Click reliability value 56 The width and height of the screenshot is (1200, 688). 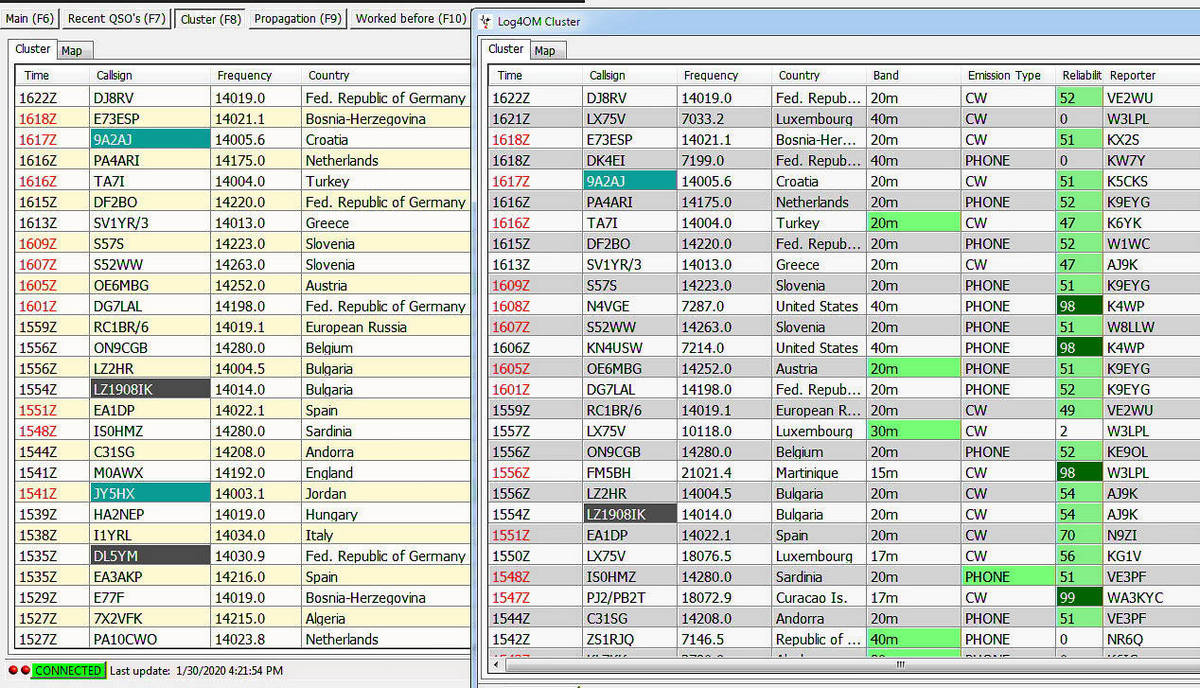[x=1080, y=556]
